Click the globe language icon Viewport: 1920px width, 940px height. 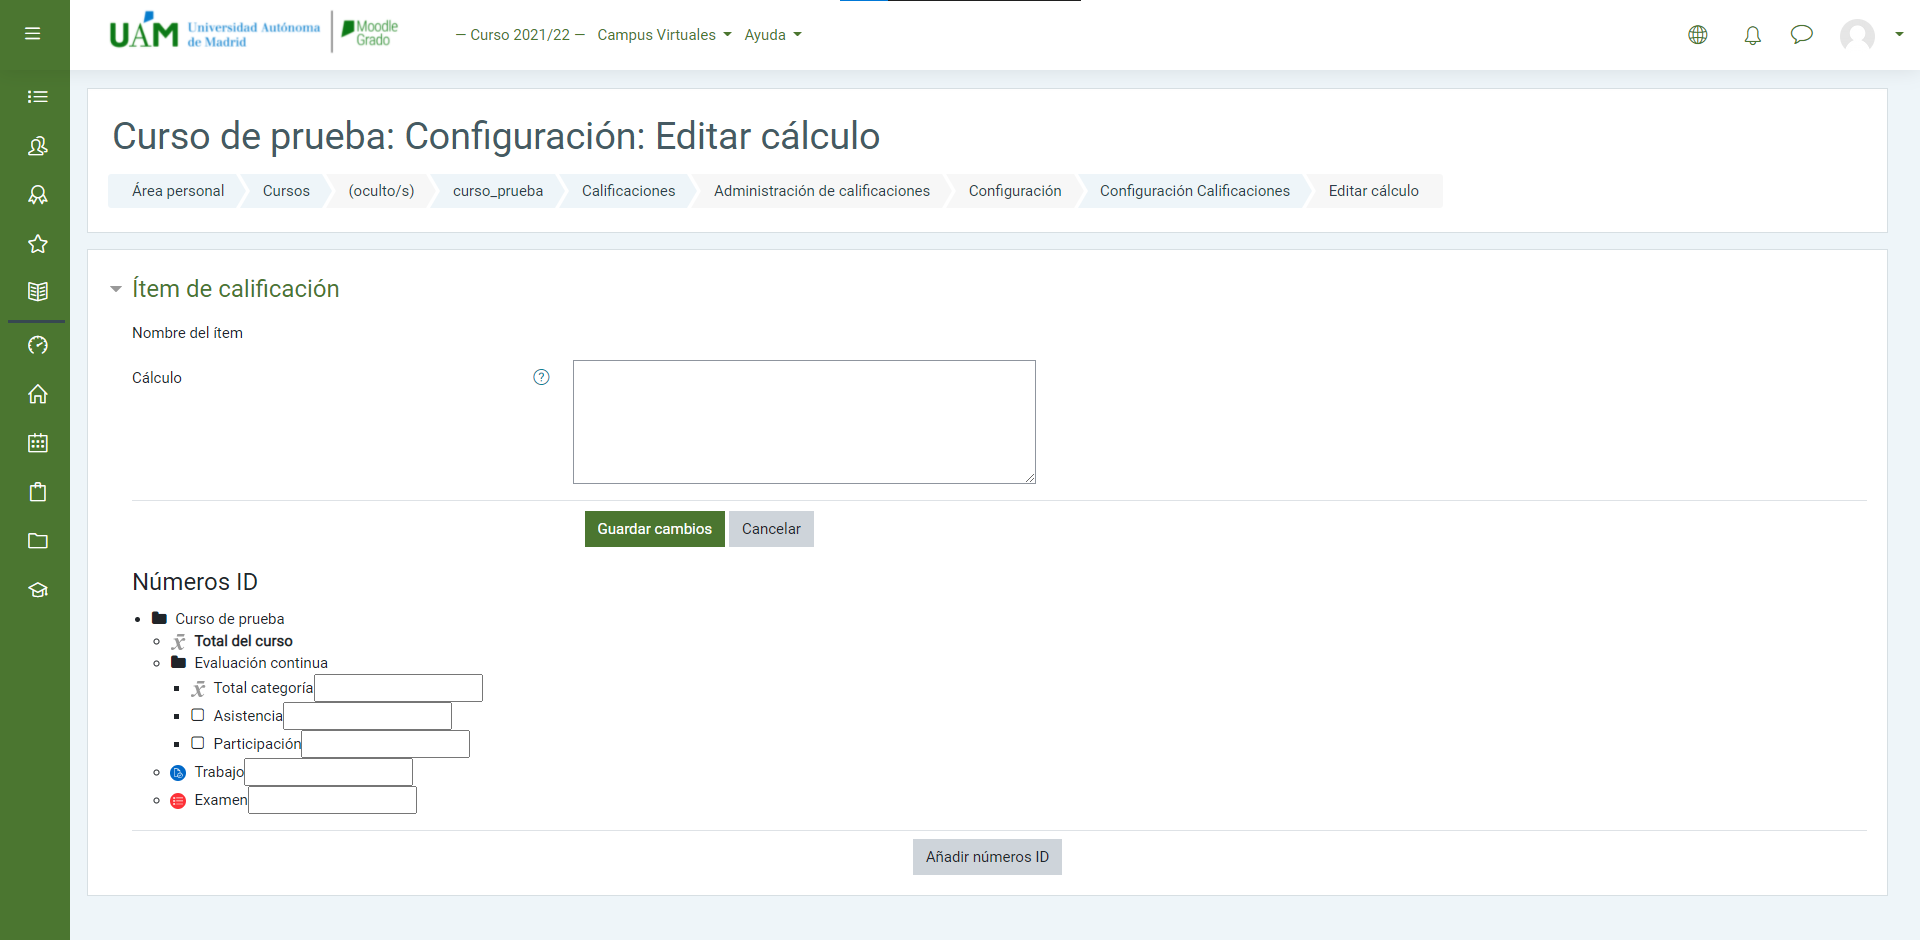coord(1697,35)
